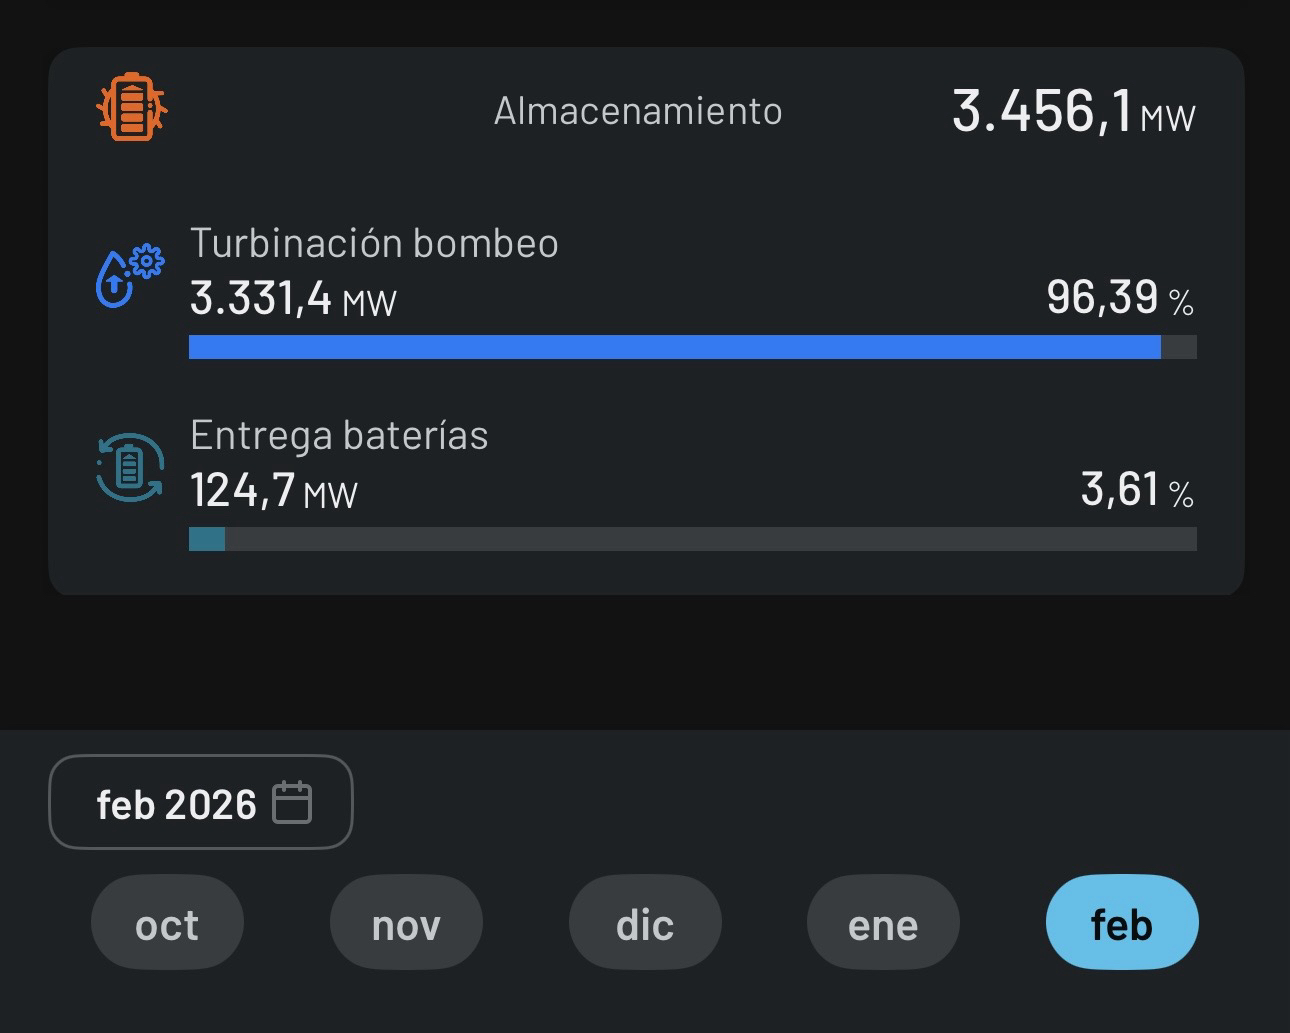Click the battery delivery cycle icon
The image size is (1290, 1033).
click(129, 467)
